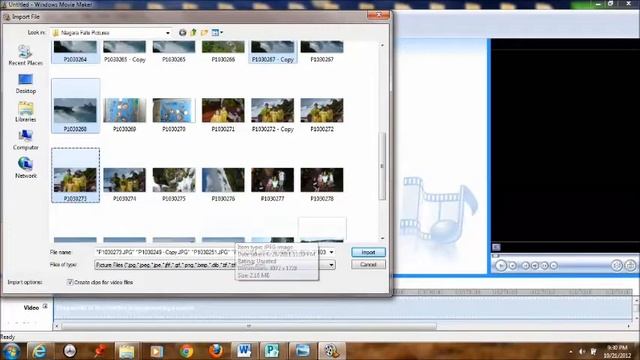Open Windows Media Player from taskbar
This screenshot has height=360, width=640.
click(156, 351)
